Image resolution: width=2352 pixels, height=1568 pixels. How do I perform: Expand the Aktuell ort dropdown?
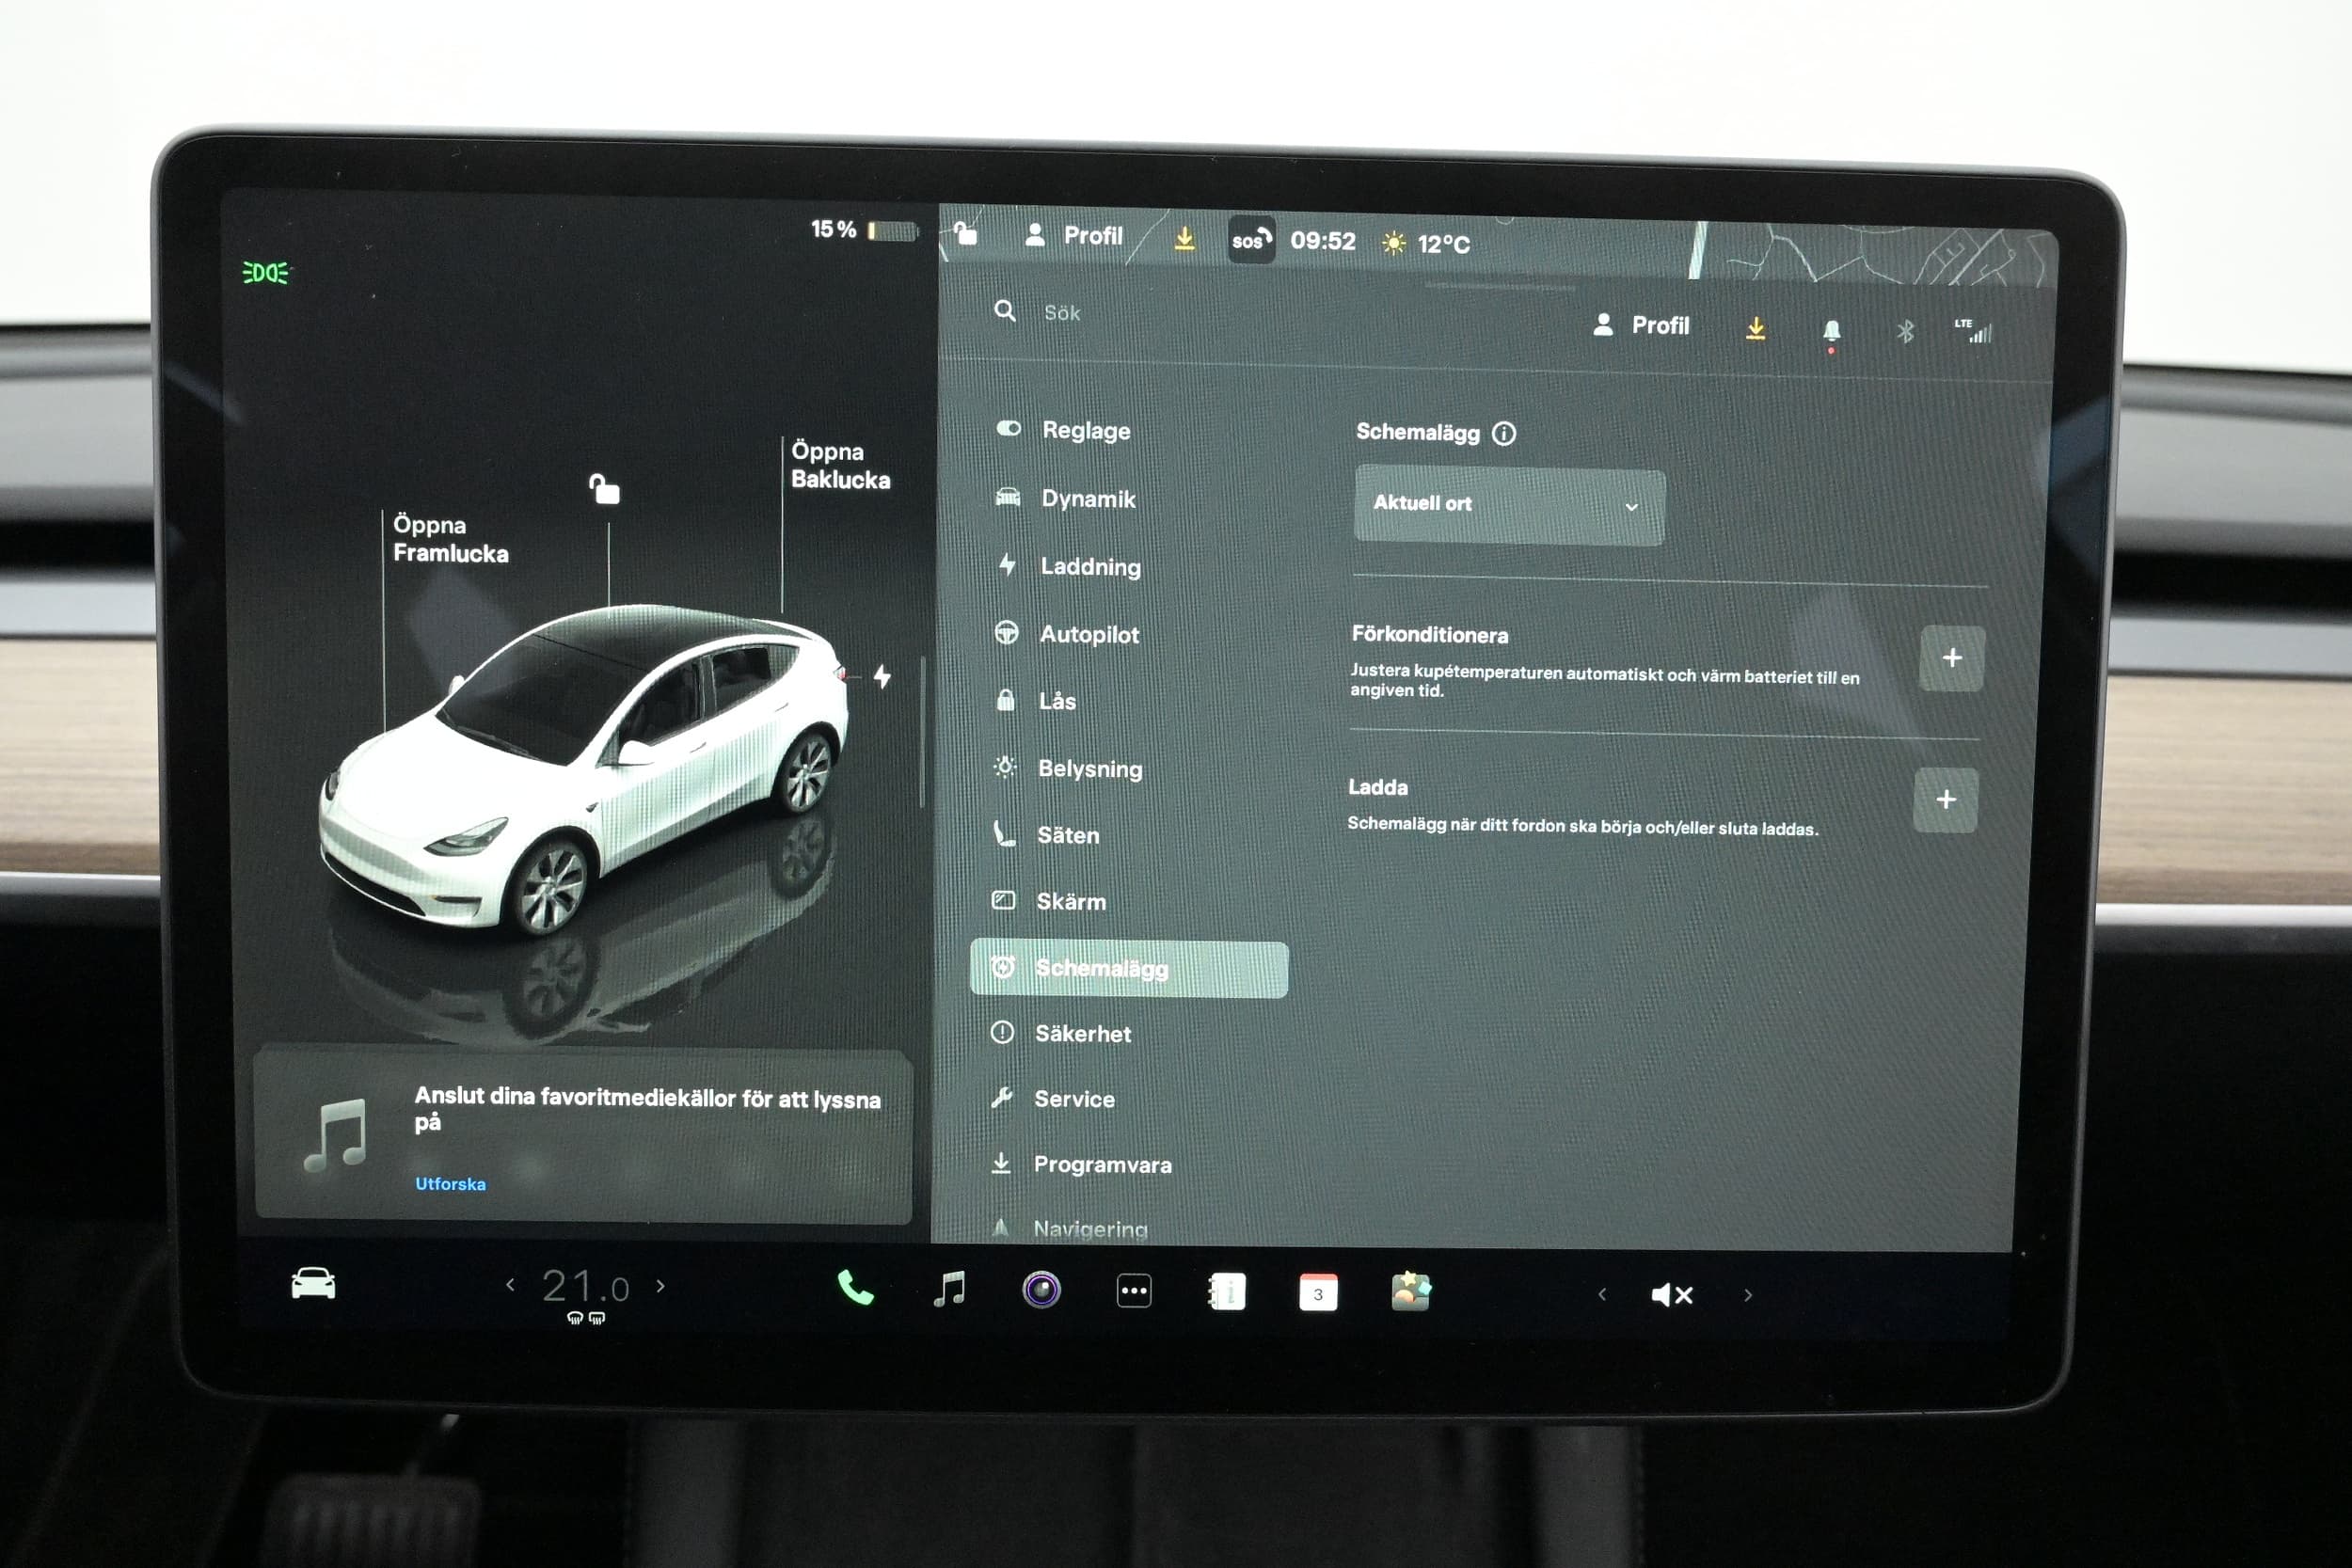coord(1509,505)
